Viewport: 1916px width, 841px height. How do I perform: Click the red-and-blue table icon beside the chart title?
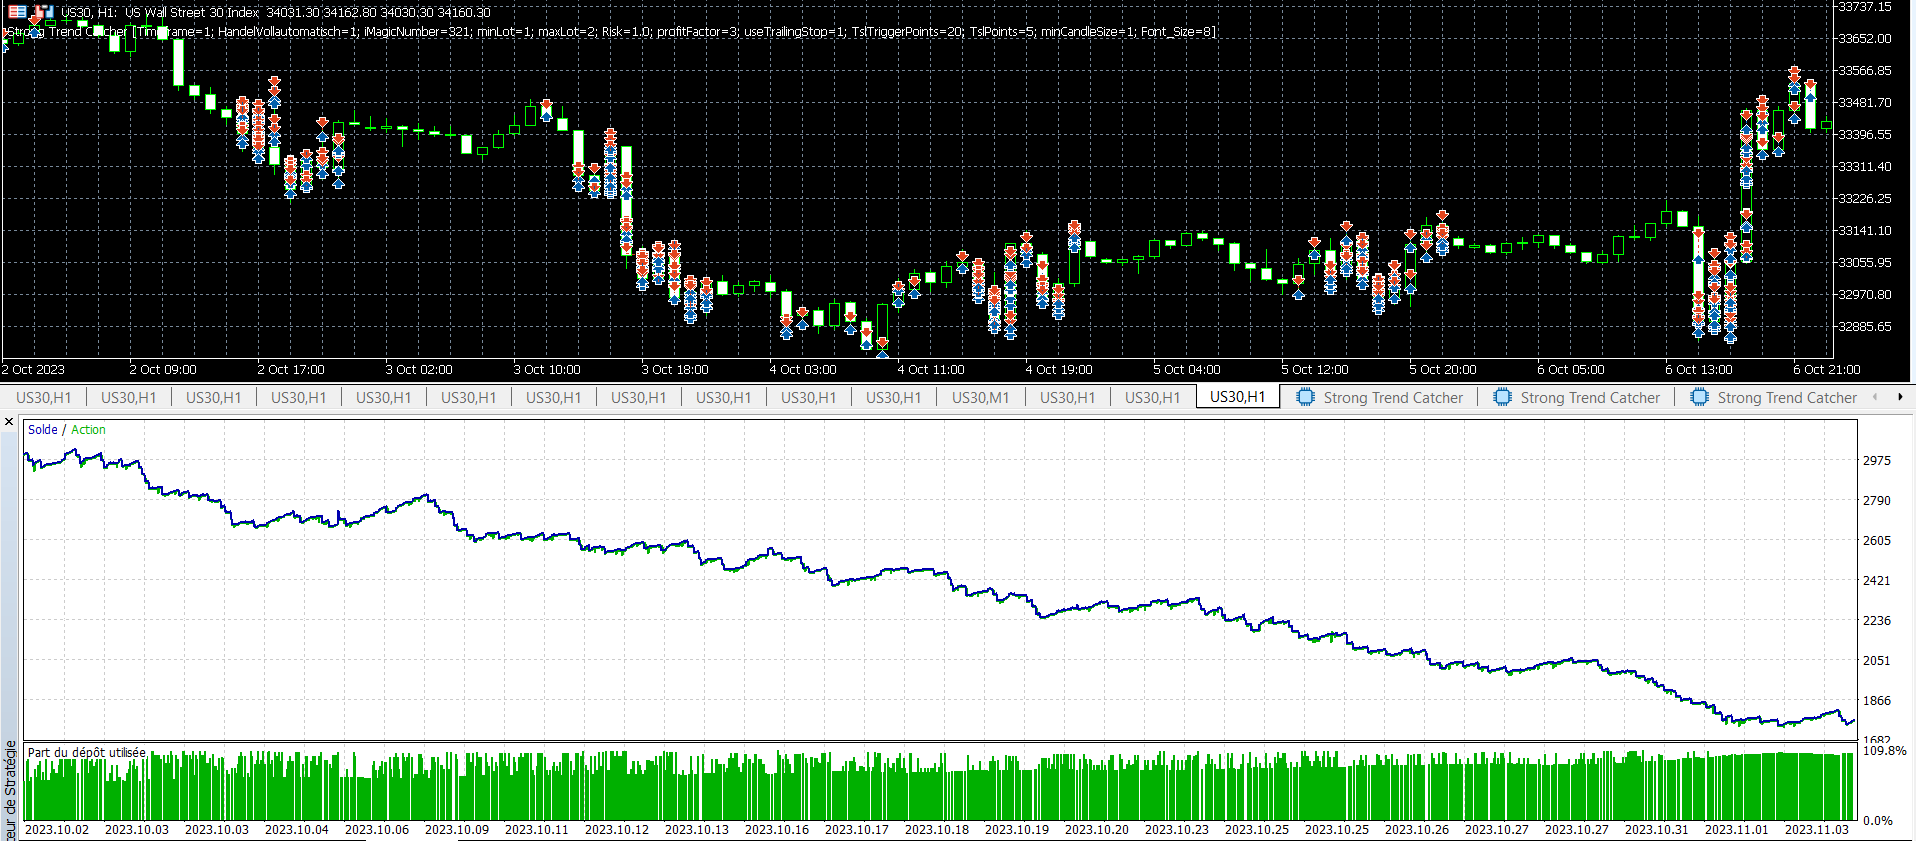click(x=17, y=12)
